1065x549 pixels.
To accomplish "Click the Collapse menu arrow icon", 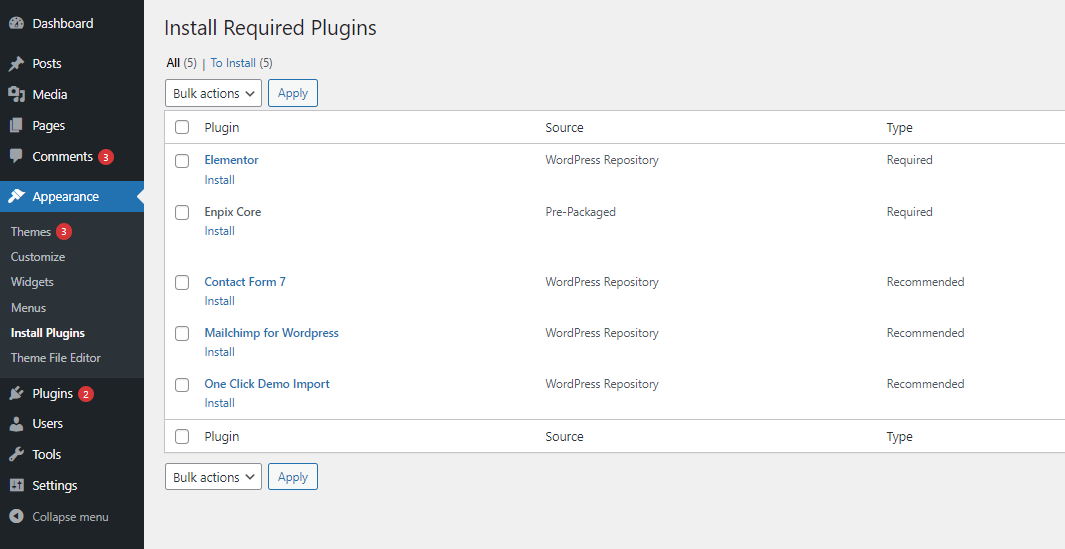I will click(16, 516).
